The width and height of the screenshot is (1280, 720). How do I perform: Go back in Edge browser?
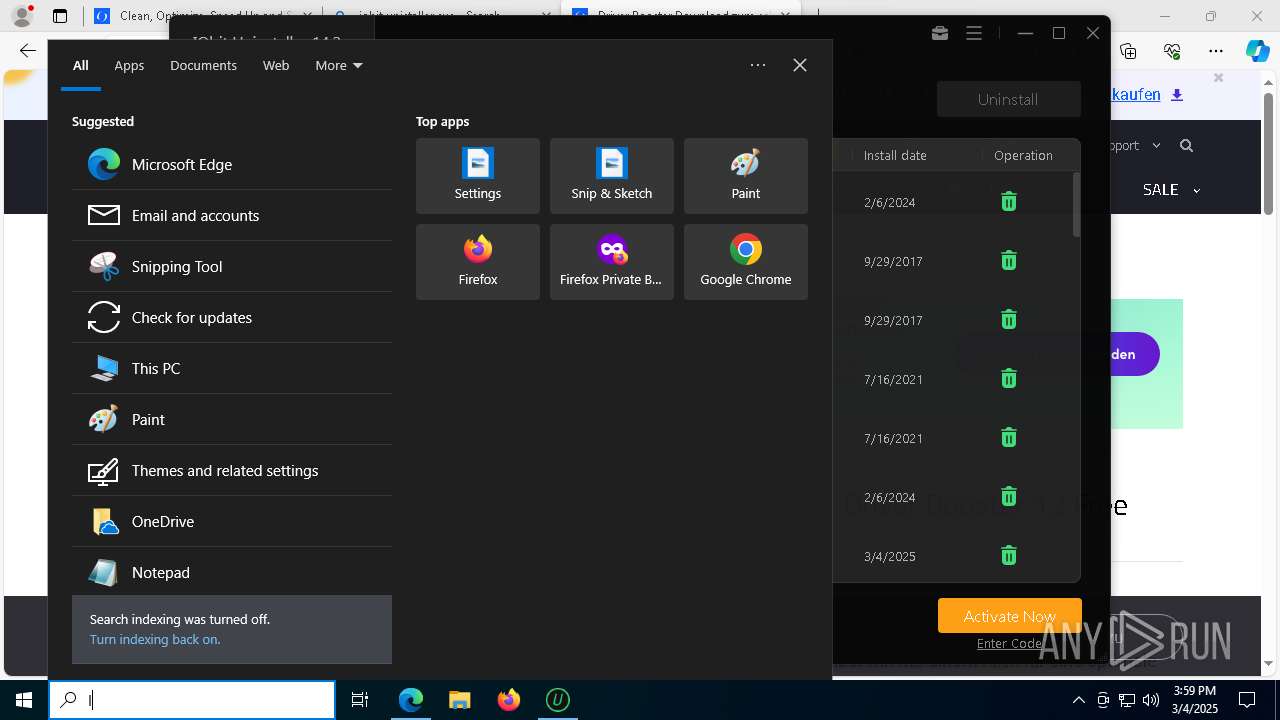point(28,51)
